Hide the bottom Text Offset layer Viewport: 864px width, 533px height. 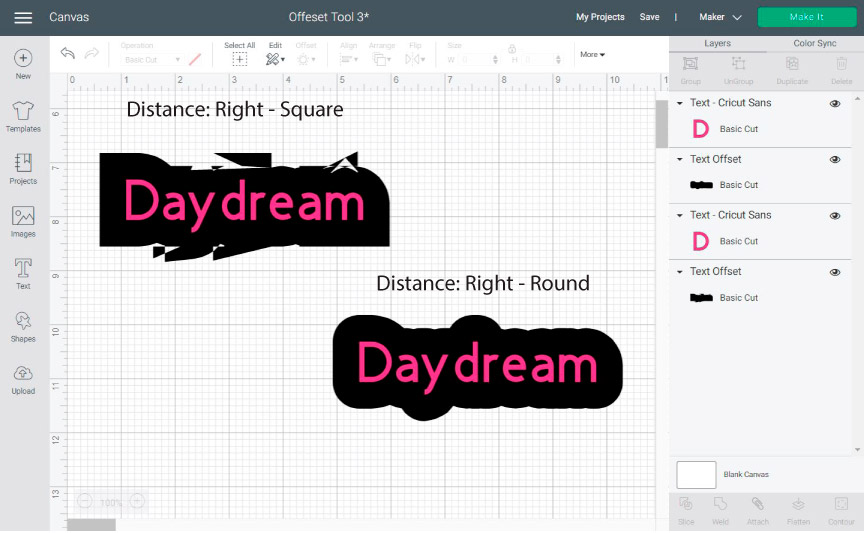pos(835,272)
